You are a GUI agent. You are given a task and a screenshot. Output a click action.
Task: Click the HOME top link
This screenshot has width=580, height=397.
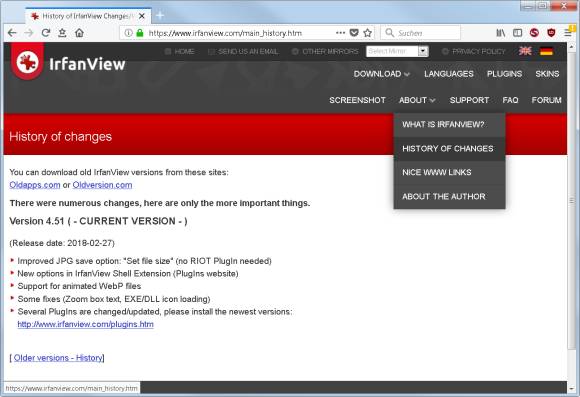coord(179,51)
